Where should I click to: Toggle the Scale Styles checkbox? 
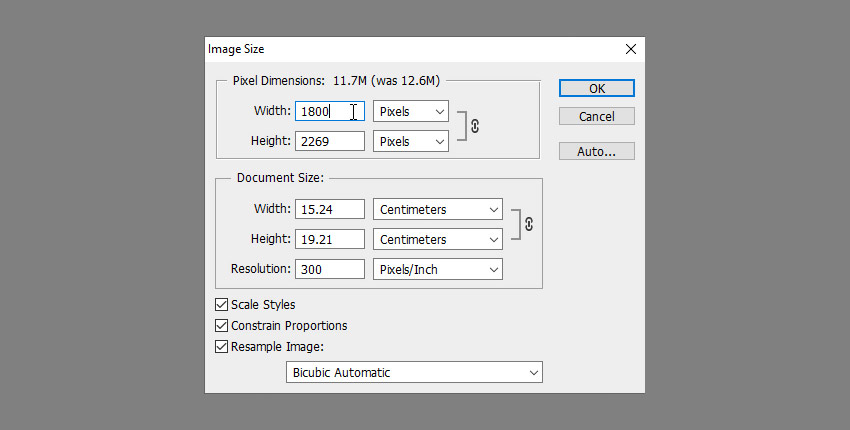tap(221, 305)
